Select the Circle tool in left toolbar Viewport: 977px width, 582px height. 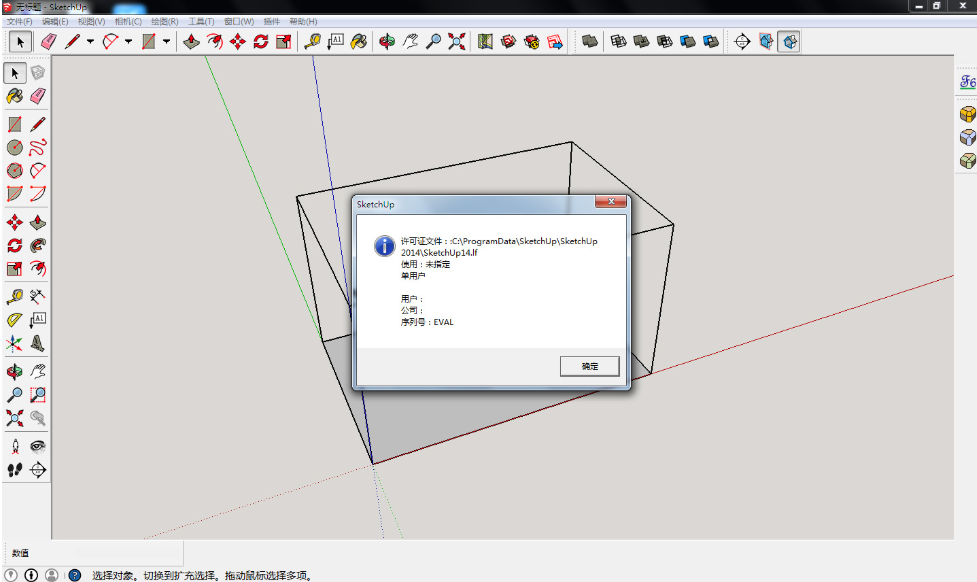coord(15,147)
